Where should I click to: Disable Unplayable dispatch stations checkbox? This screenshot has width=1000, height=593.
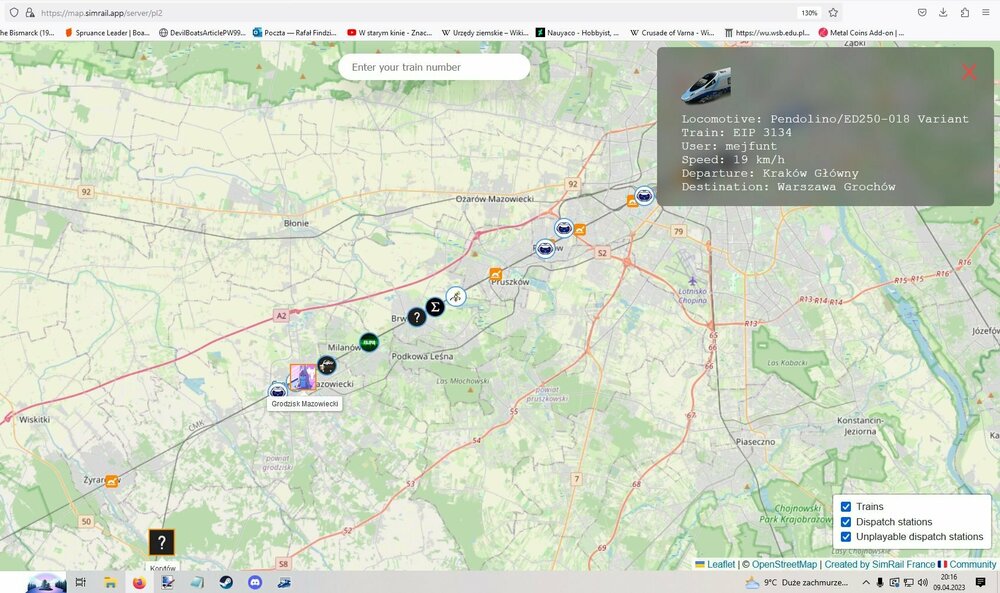click(x=846, y=537)
